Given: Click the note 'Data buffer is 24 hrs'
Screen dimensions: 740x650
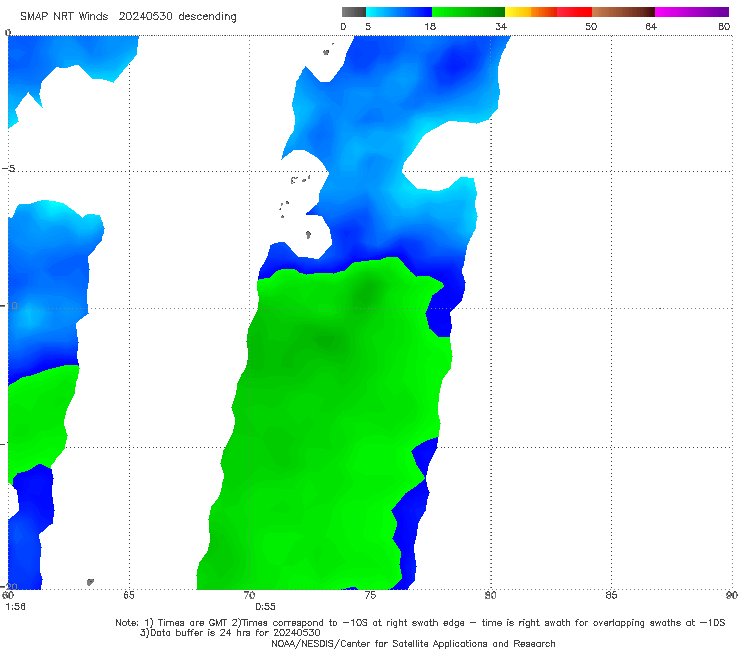Looking at the screenshot, I should (201, 633).
